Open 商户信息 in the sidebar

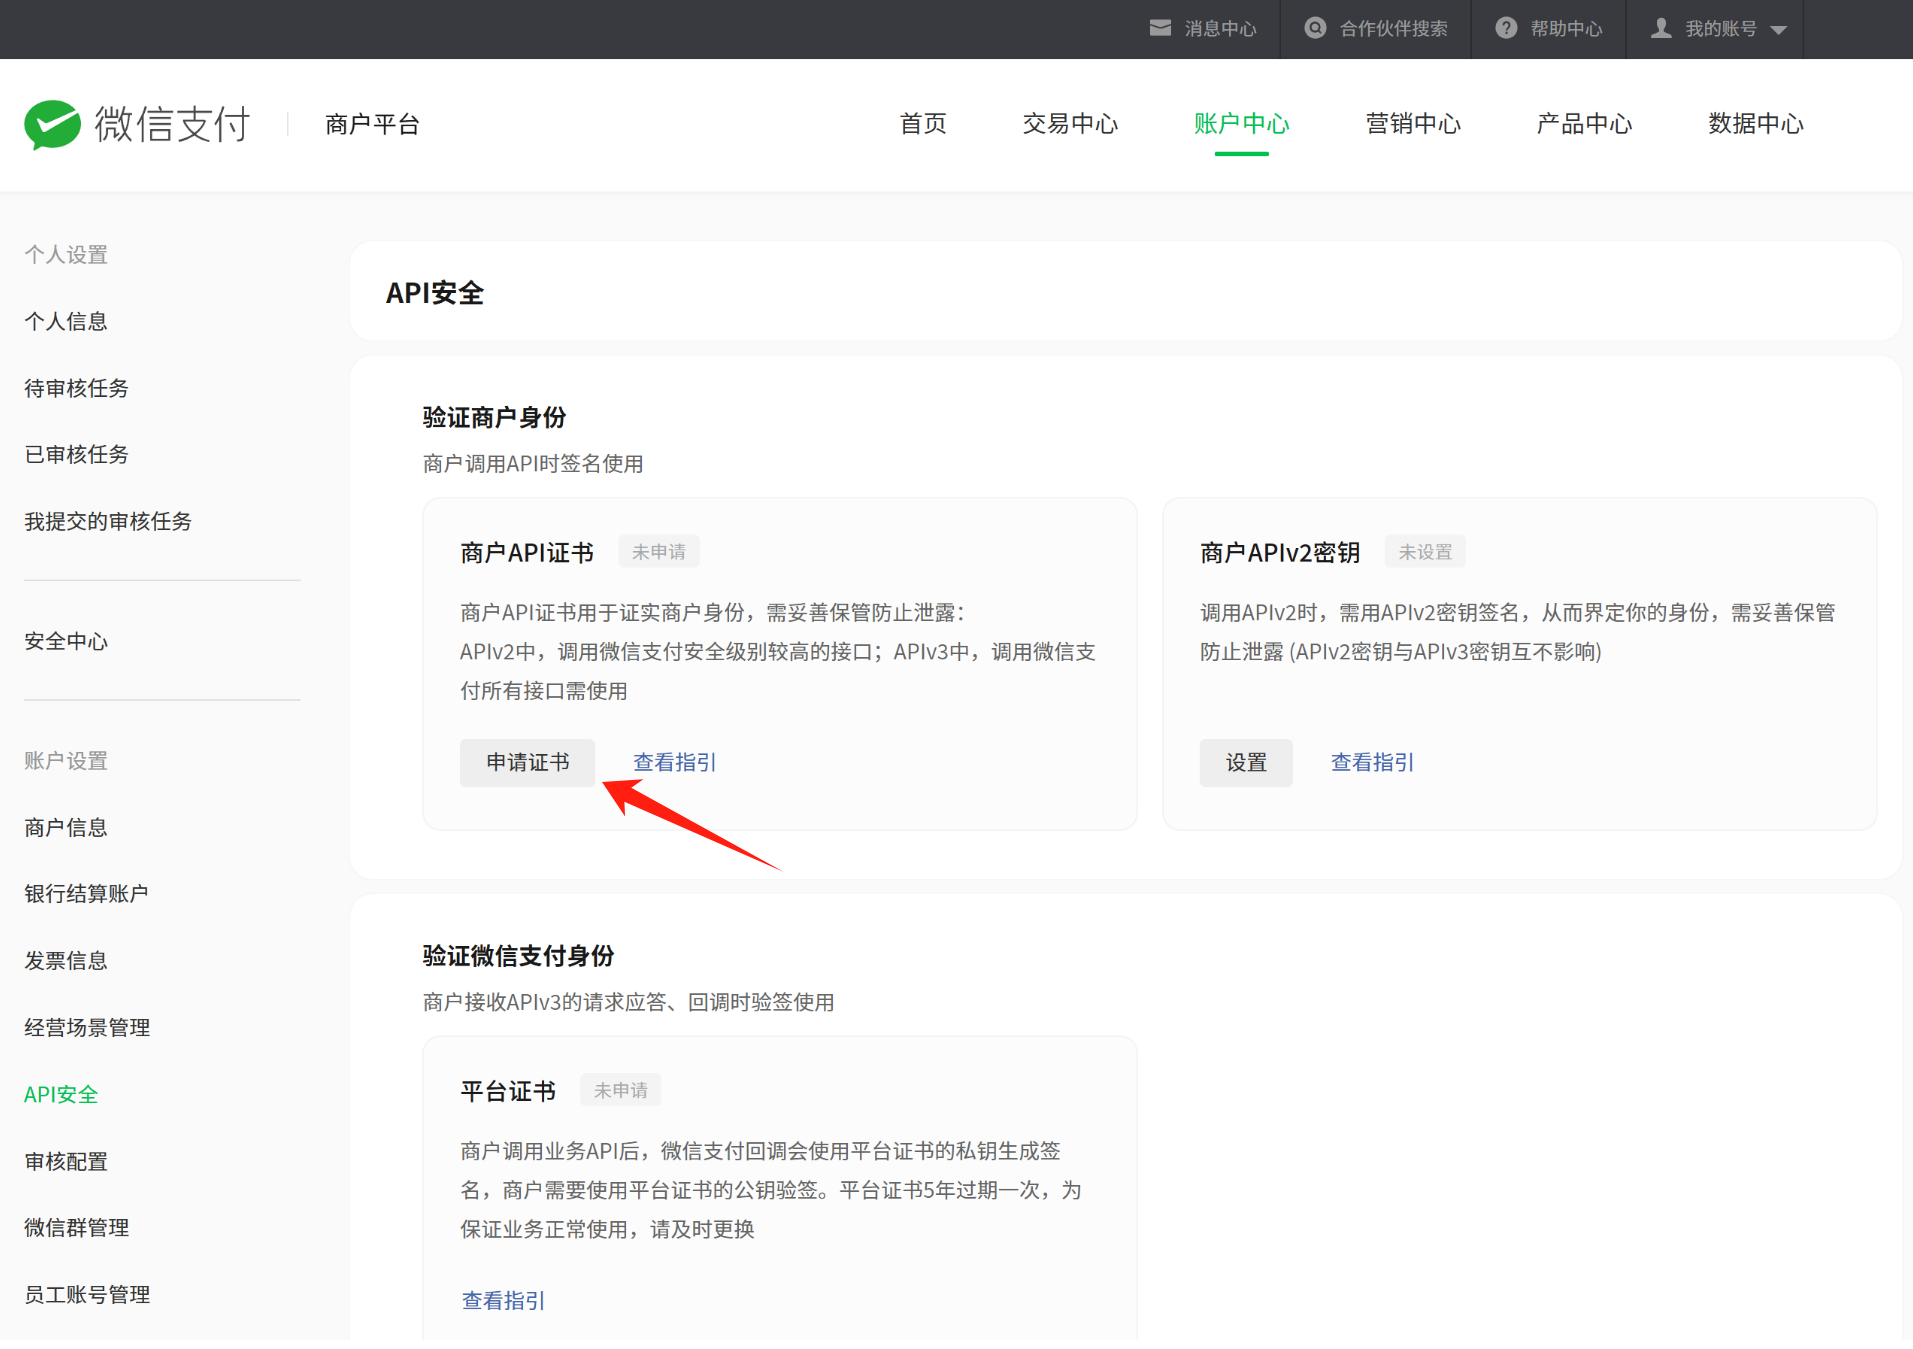66,827
